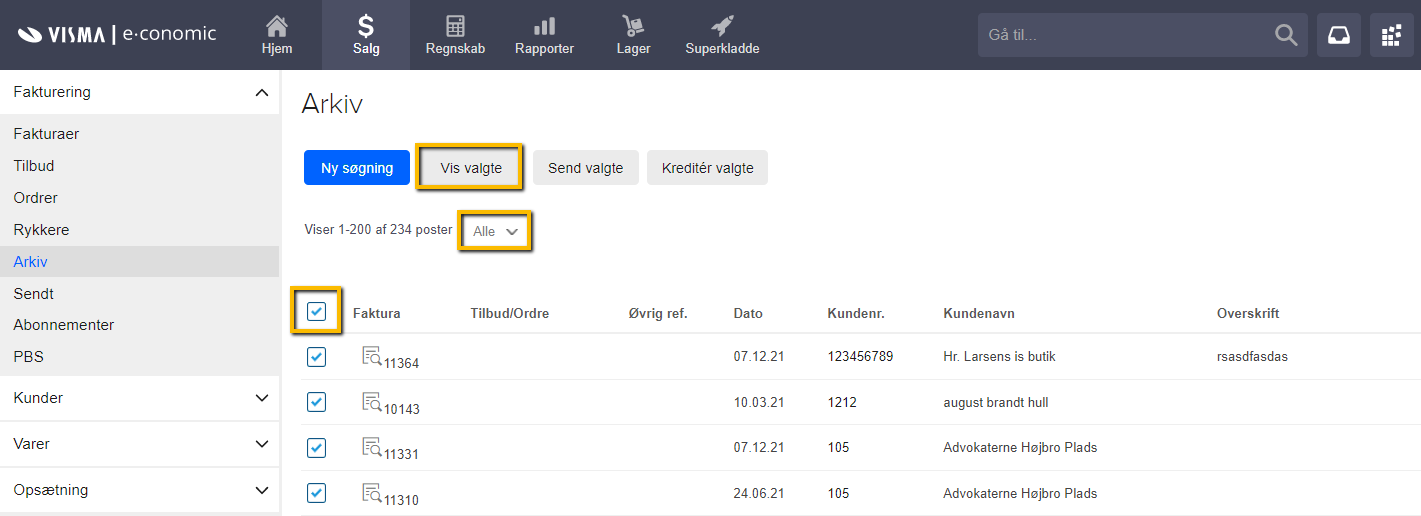The width and height of the screenshot is (1421, 516).
Task: Select Abonnementer in the sidebar
Action: [64, 325]
